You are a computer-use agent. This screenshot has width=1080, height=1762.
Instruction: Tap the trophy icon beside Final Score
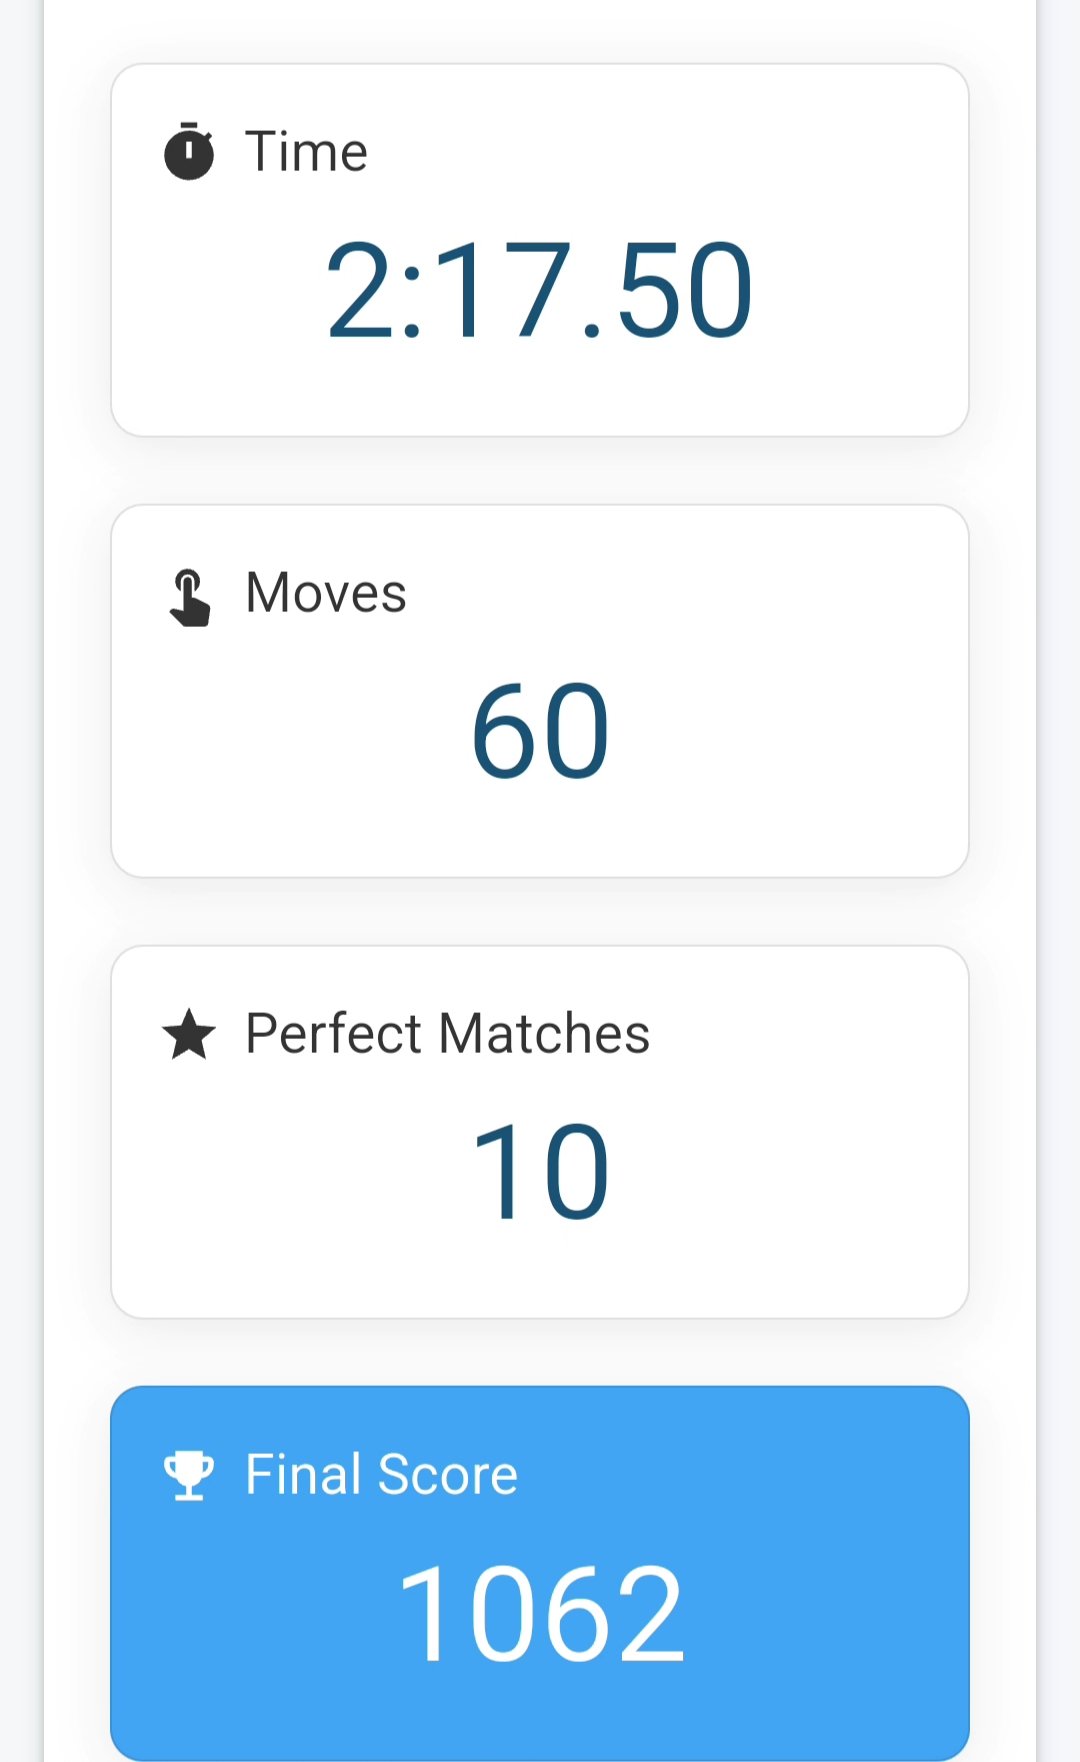189,1475
